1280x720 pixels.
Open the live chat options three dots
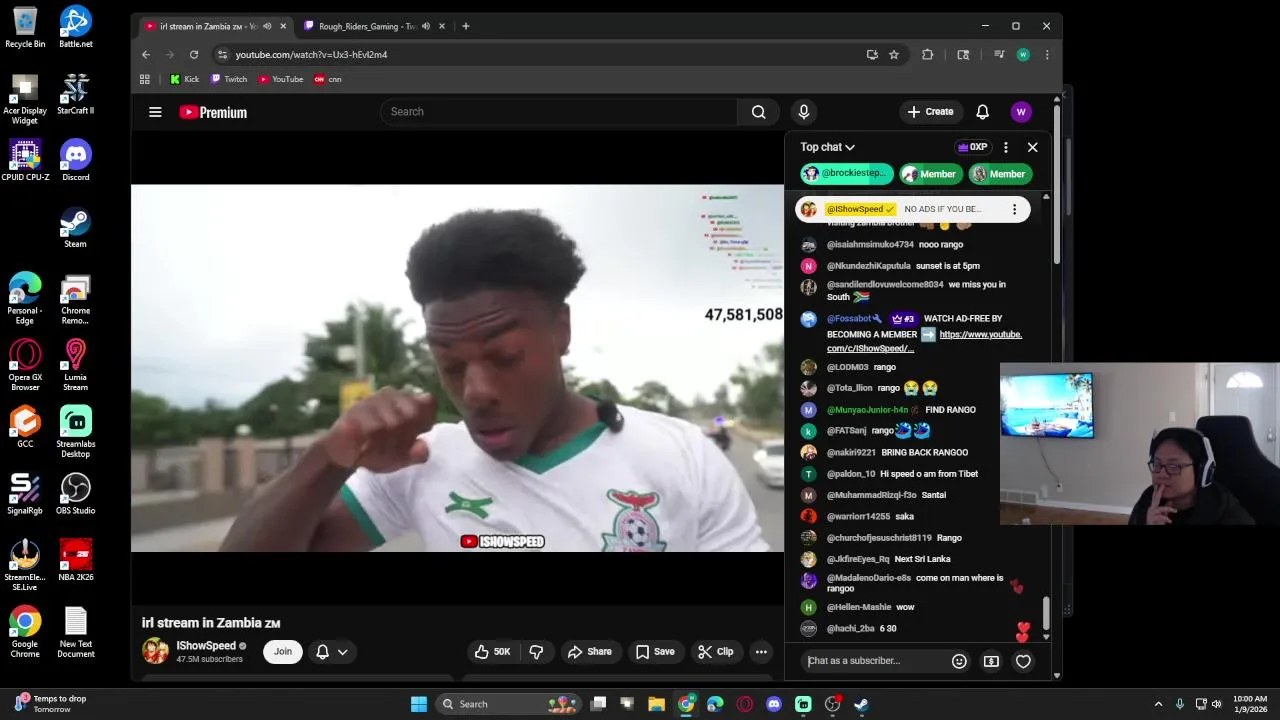click(x=1006, y=147)
